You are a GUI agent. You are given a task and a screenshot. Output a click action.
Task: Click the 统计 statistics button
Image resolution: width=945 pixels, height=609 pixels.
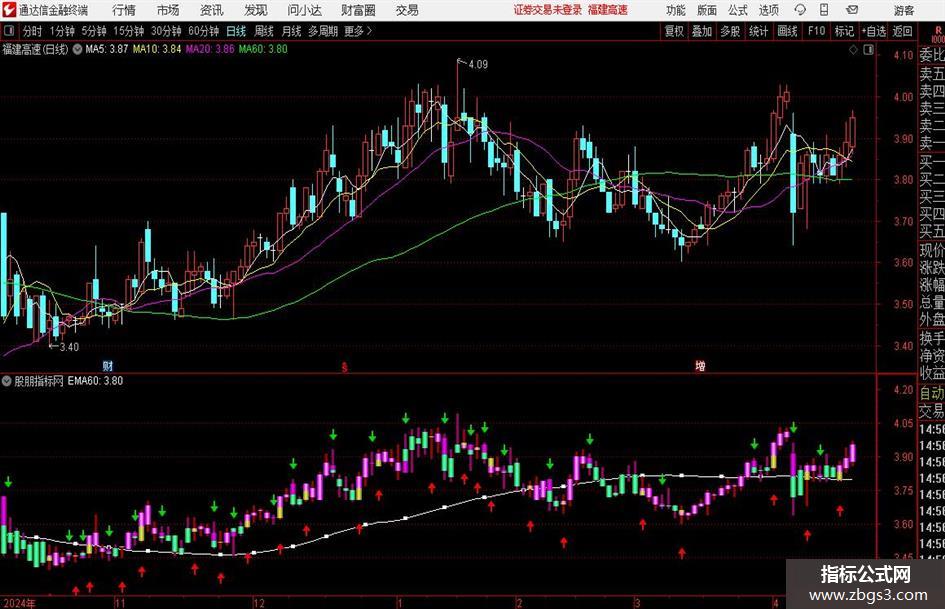pyautogui.click(x=758, y=31)
